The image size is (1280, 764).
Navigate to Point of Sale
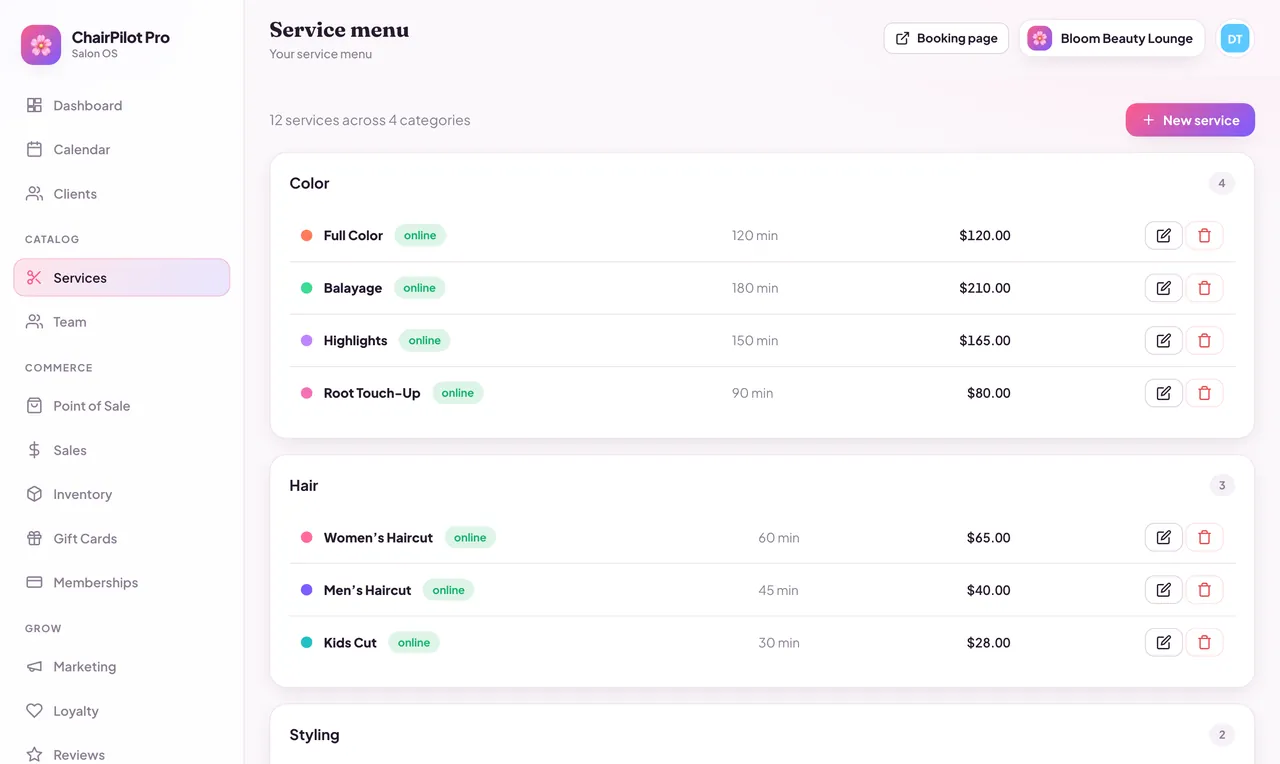click(122, 406)
